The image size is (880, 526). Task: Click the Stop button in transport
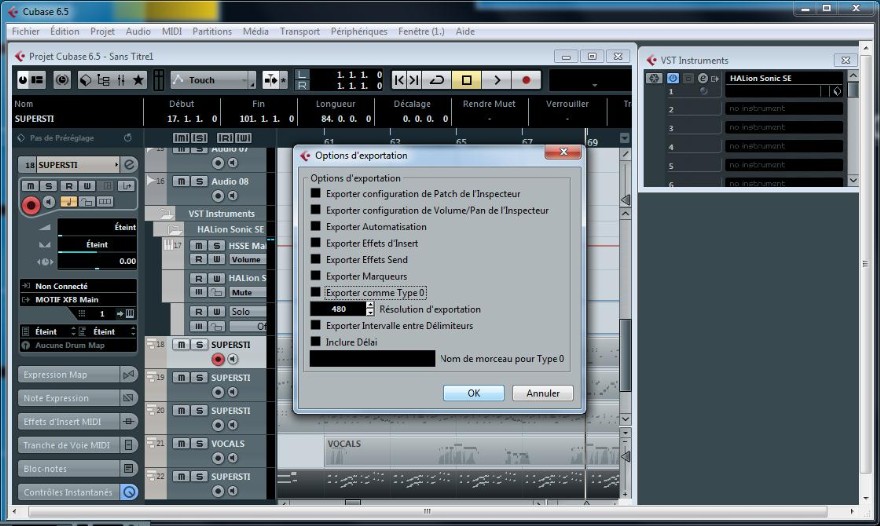[466, 80]
